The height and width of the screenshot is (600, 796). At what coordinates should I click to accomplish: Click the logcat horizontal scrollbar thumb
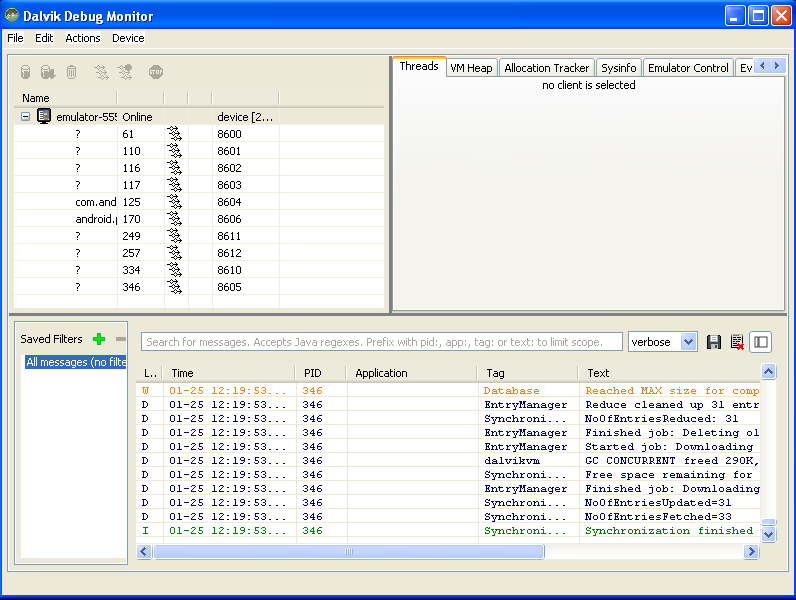pyautogui.click(x=349, y=551)
